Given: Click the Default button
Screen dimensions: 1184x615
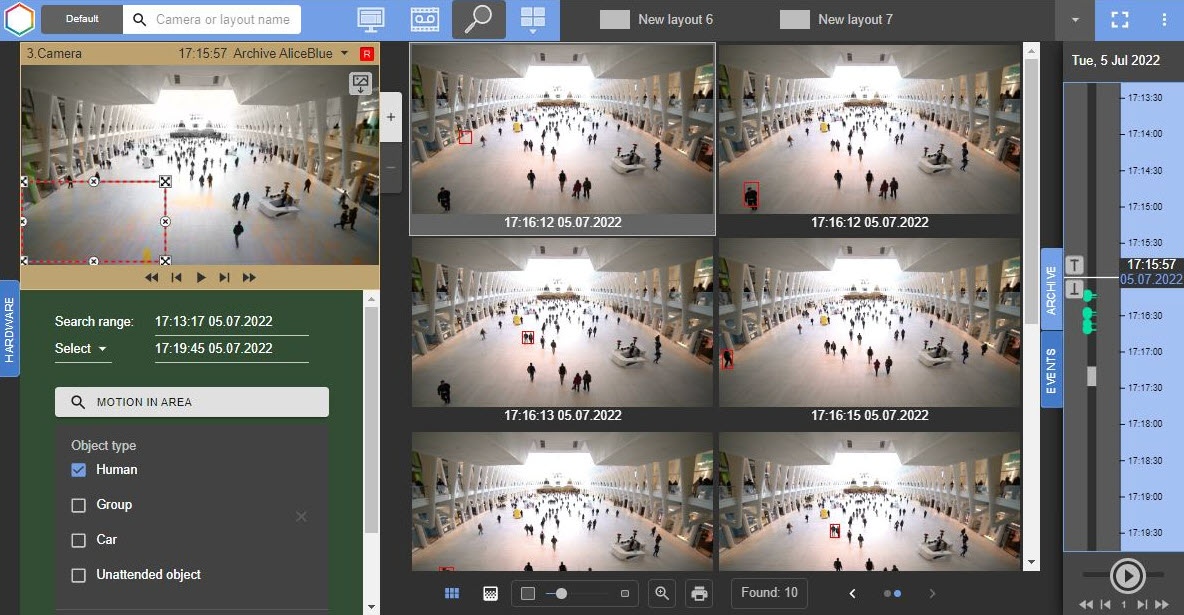Looking at the screenshot, I should point(82,19).
